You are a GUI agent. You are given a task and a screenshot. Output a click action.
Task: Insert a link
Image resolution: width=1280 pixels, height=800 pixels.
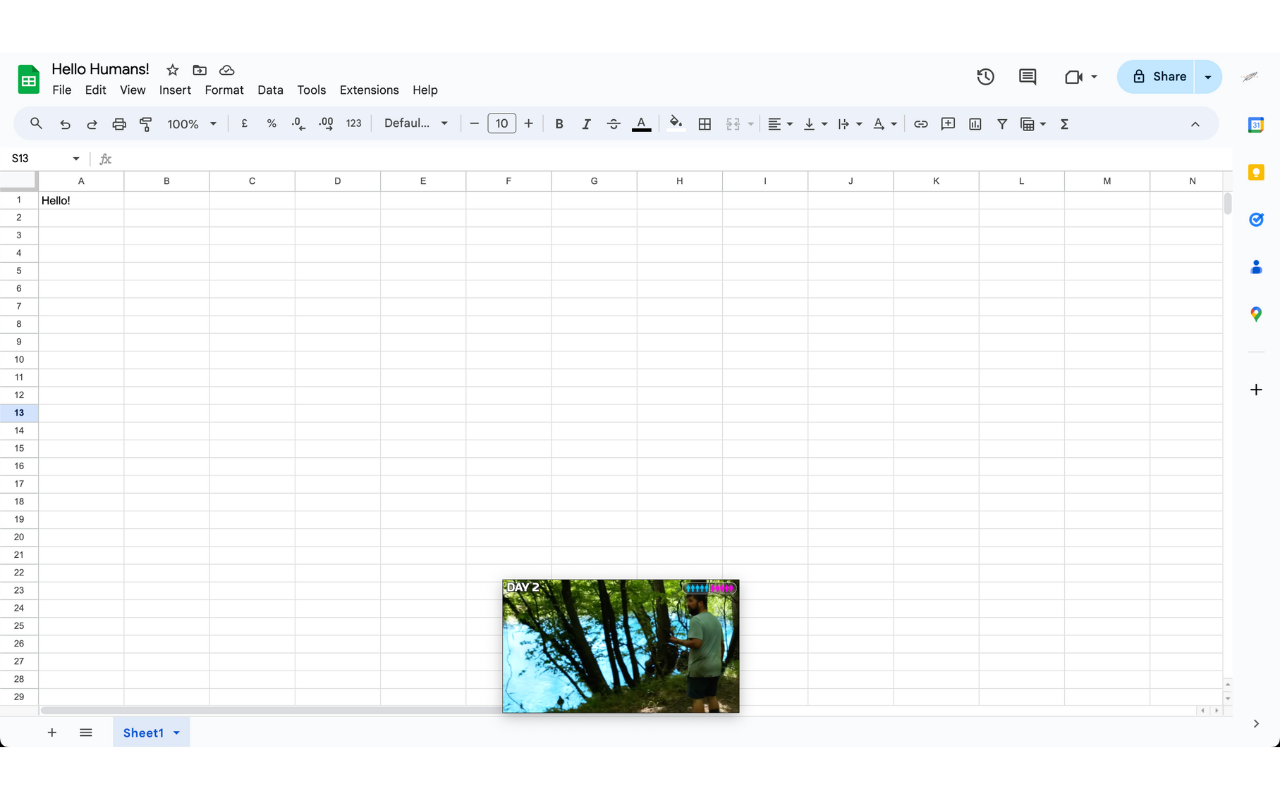921,124
